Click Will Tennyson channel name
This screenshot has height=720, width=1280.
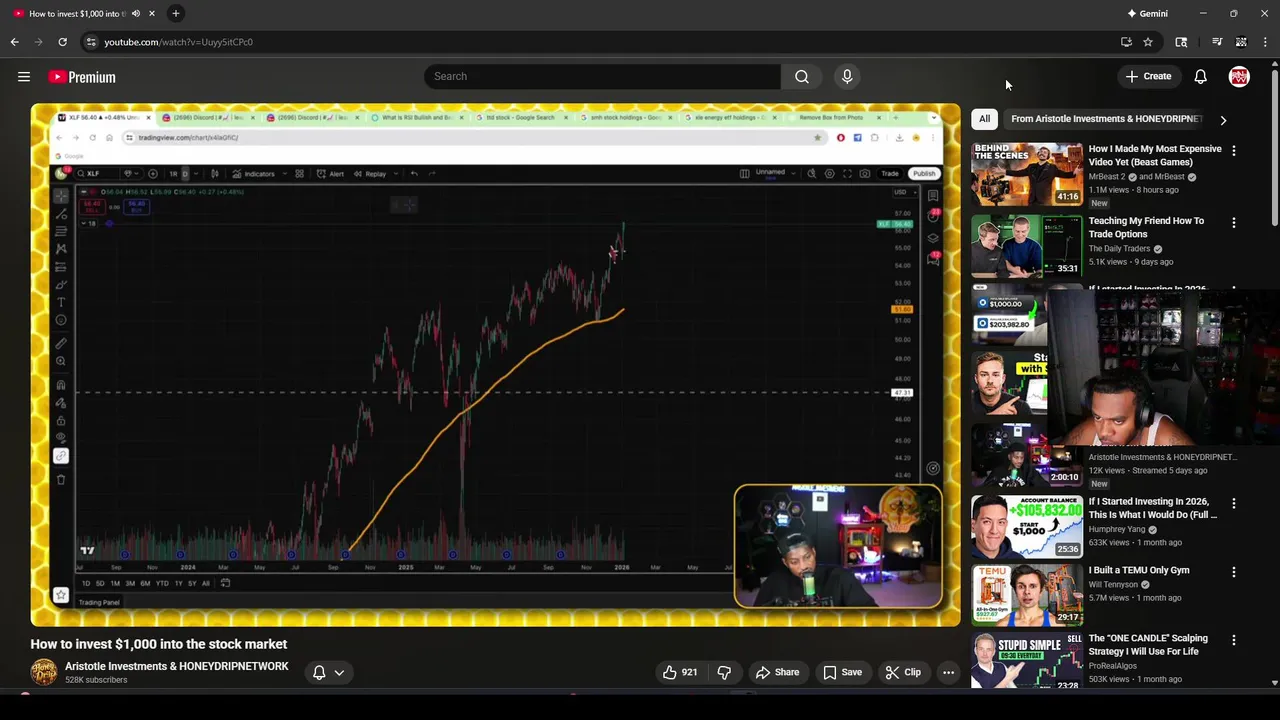point(1113,584)
